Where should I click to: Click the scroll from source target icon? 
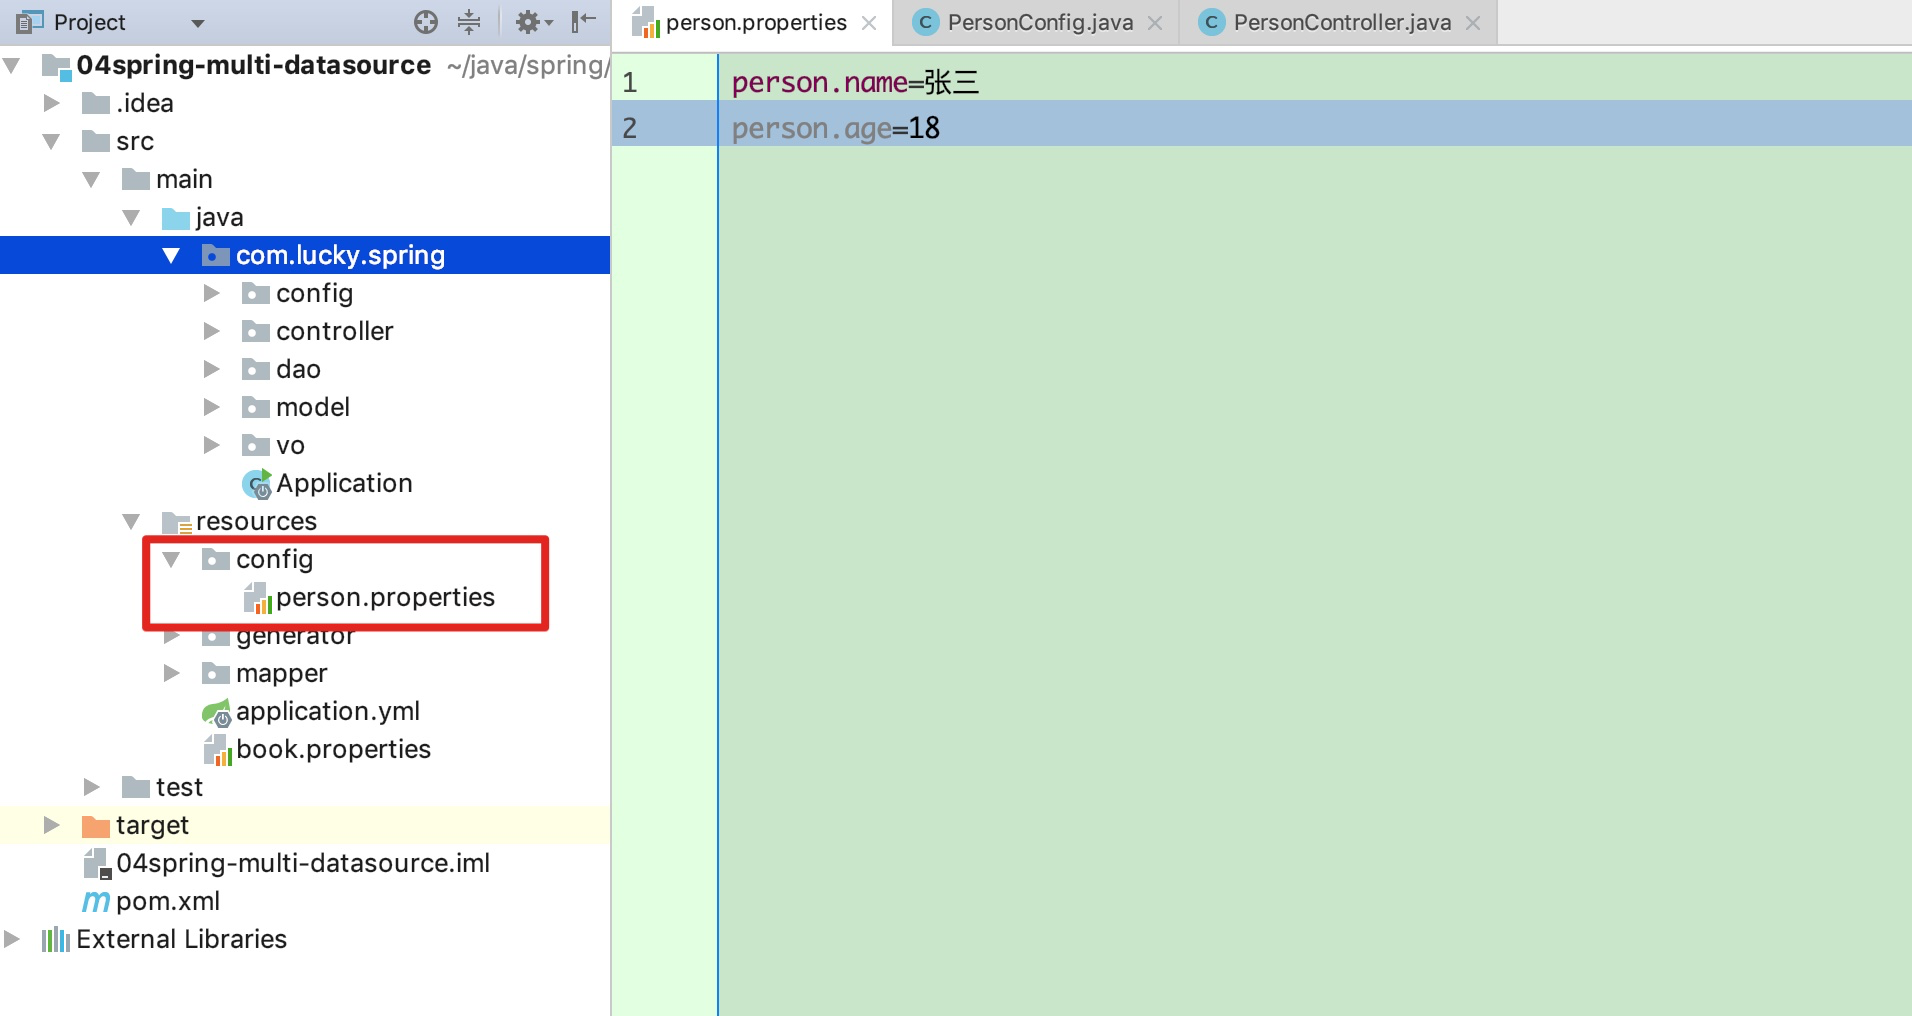426,22
